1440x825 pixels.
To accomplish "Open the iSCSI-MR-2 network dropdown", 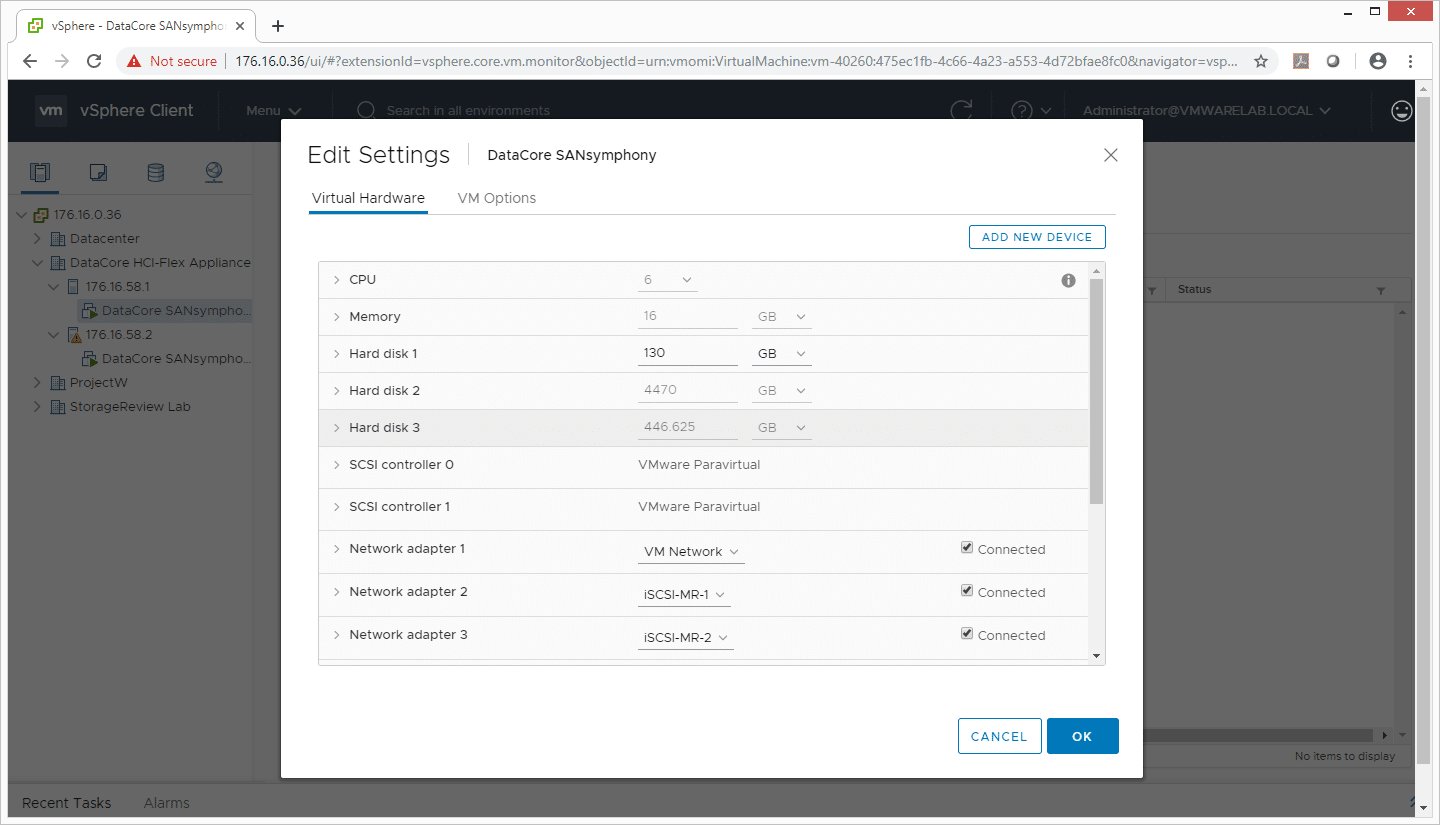I will (686, 638).
